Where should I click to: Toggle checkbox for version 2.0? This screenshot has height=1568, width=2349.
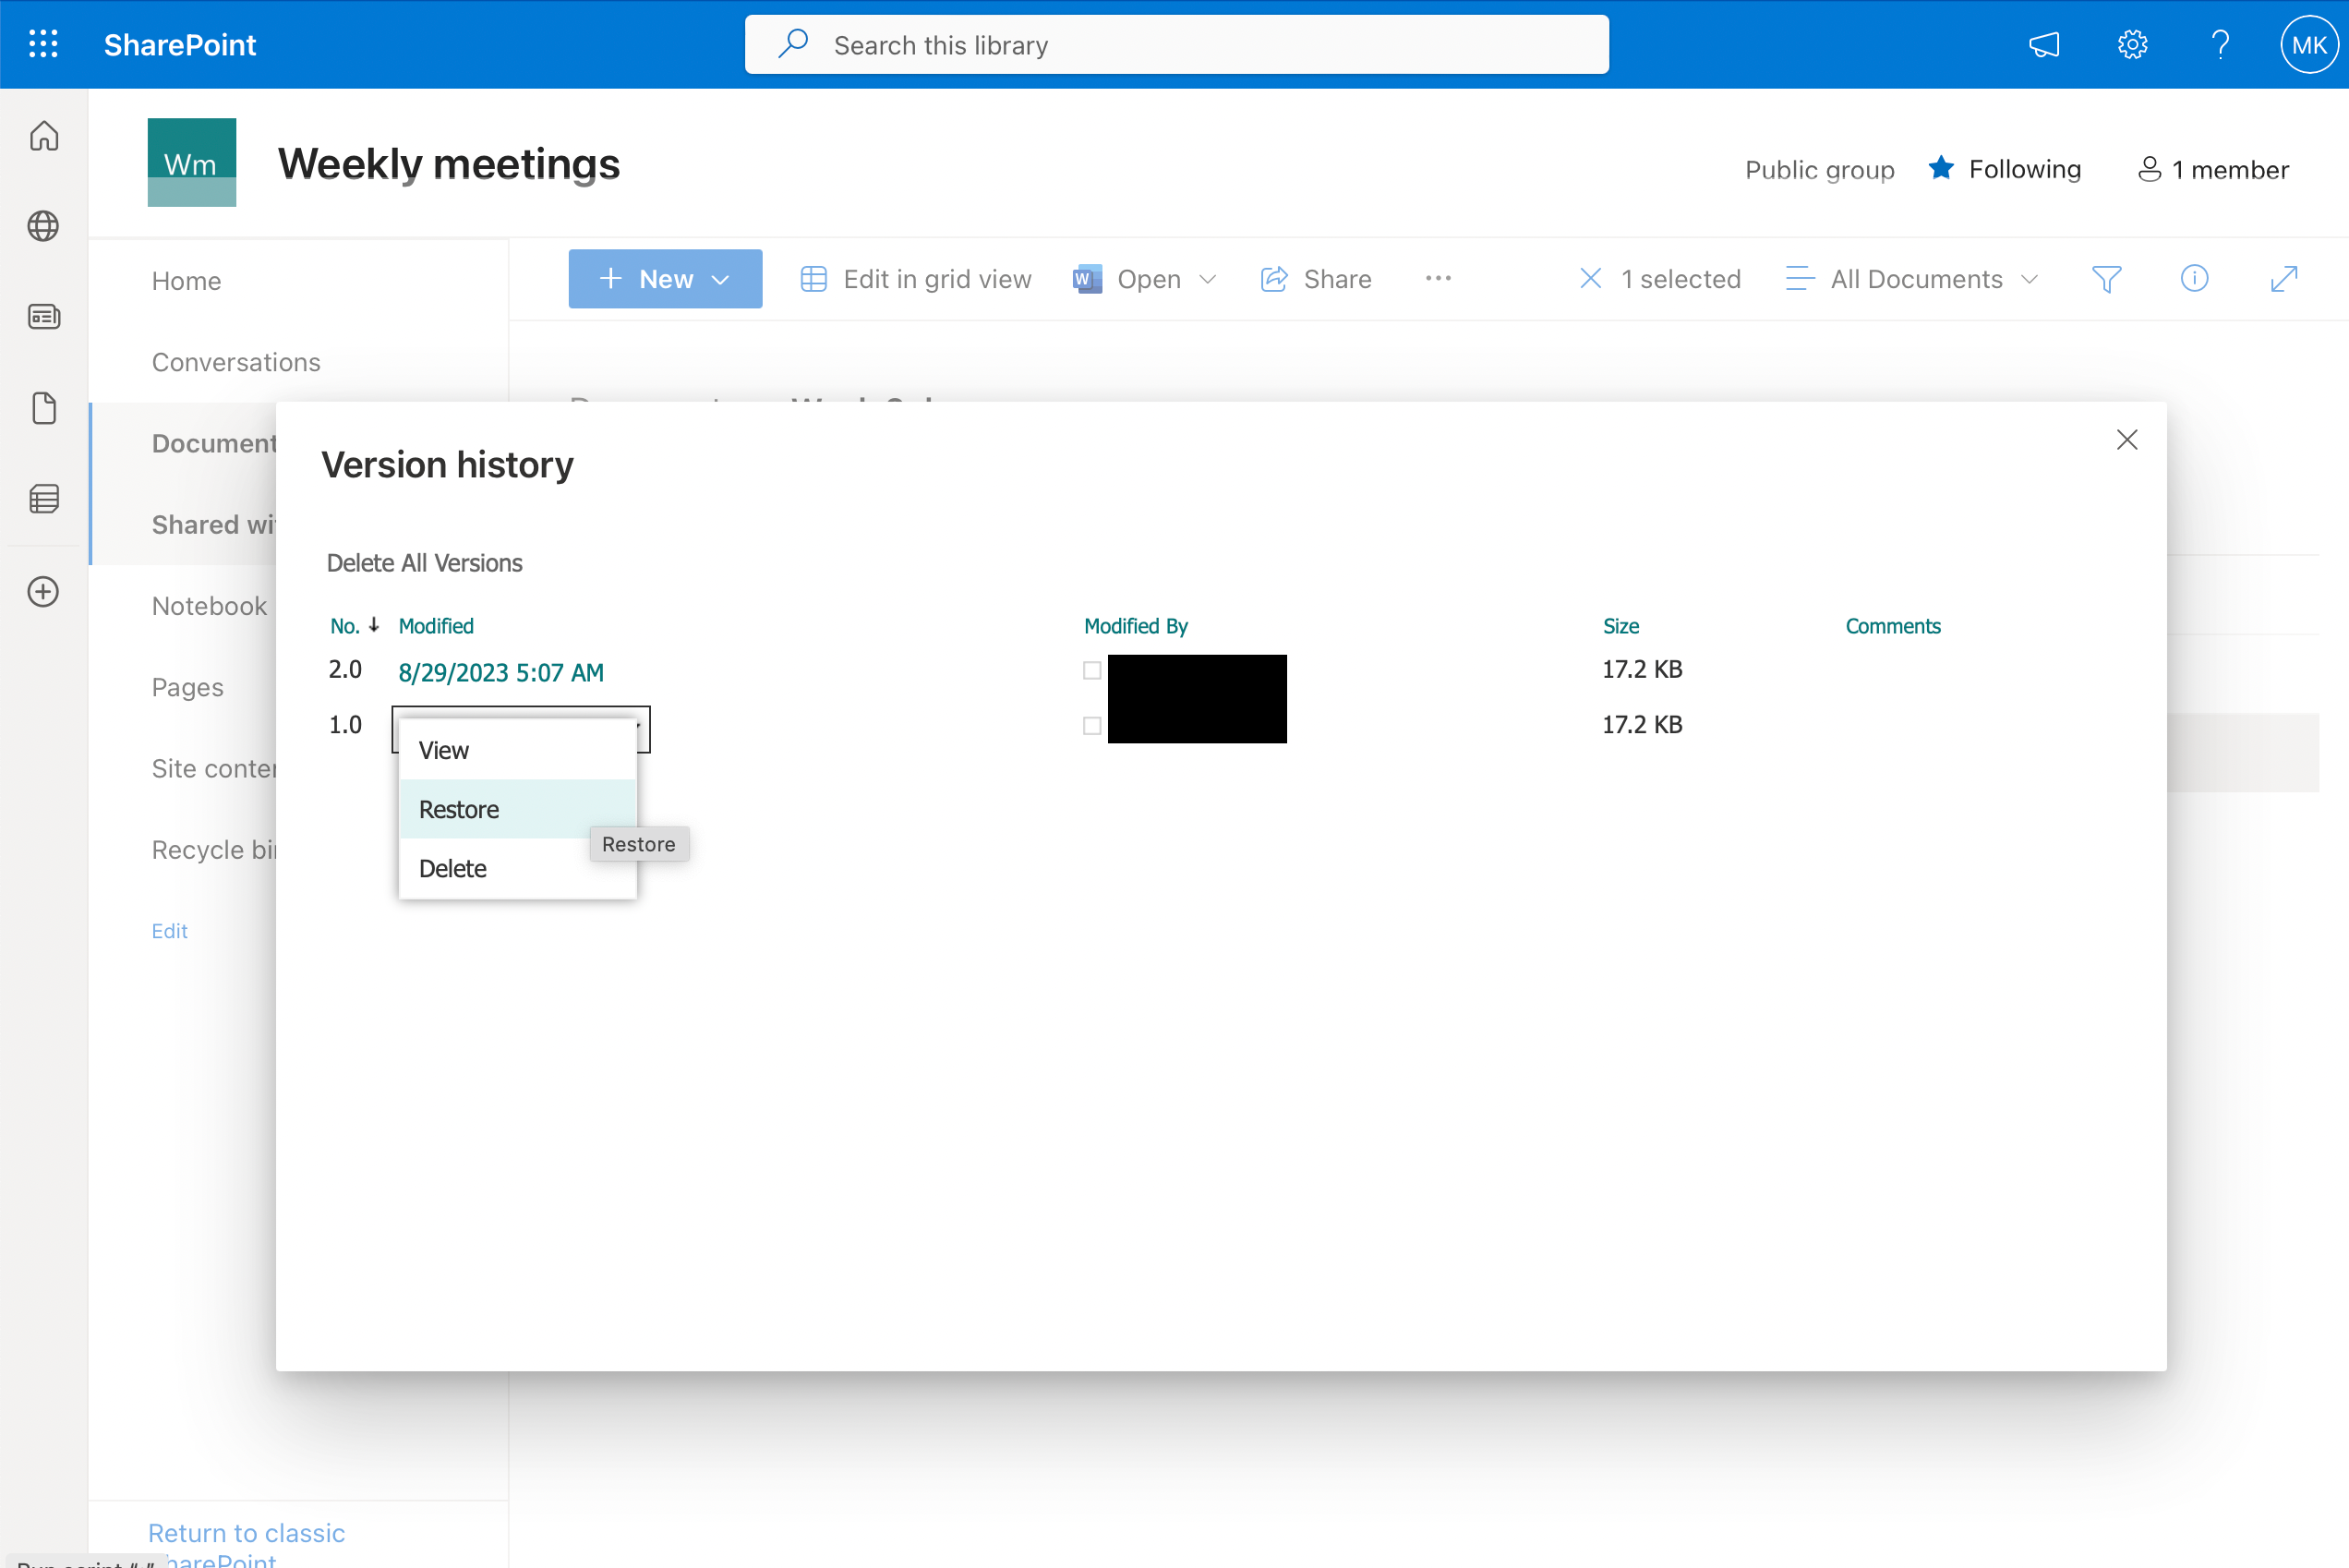1091,672
